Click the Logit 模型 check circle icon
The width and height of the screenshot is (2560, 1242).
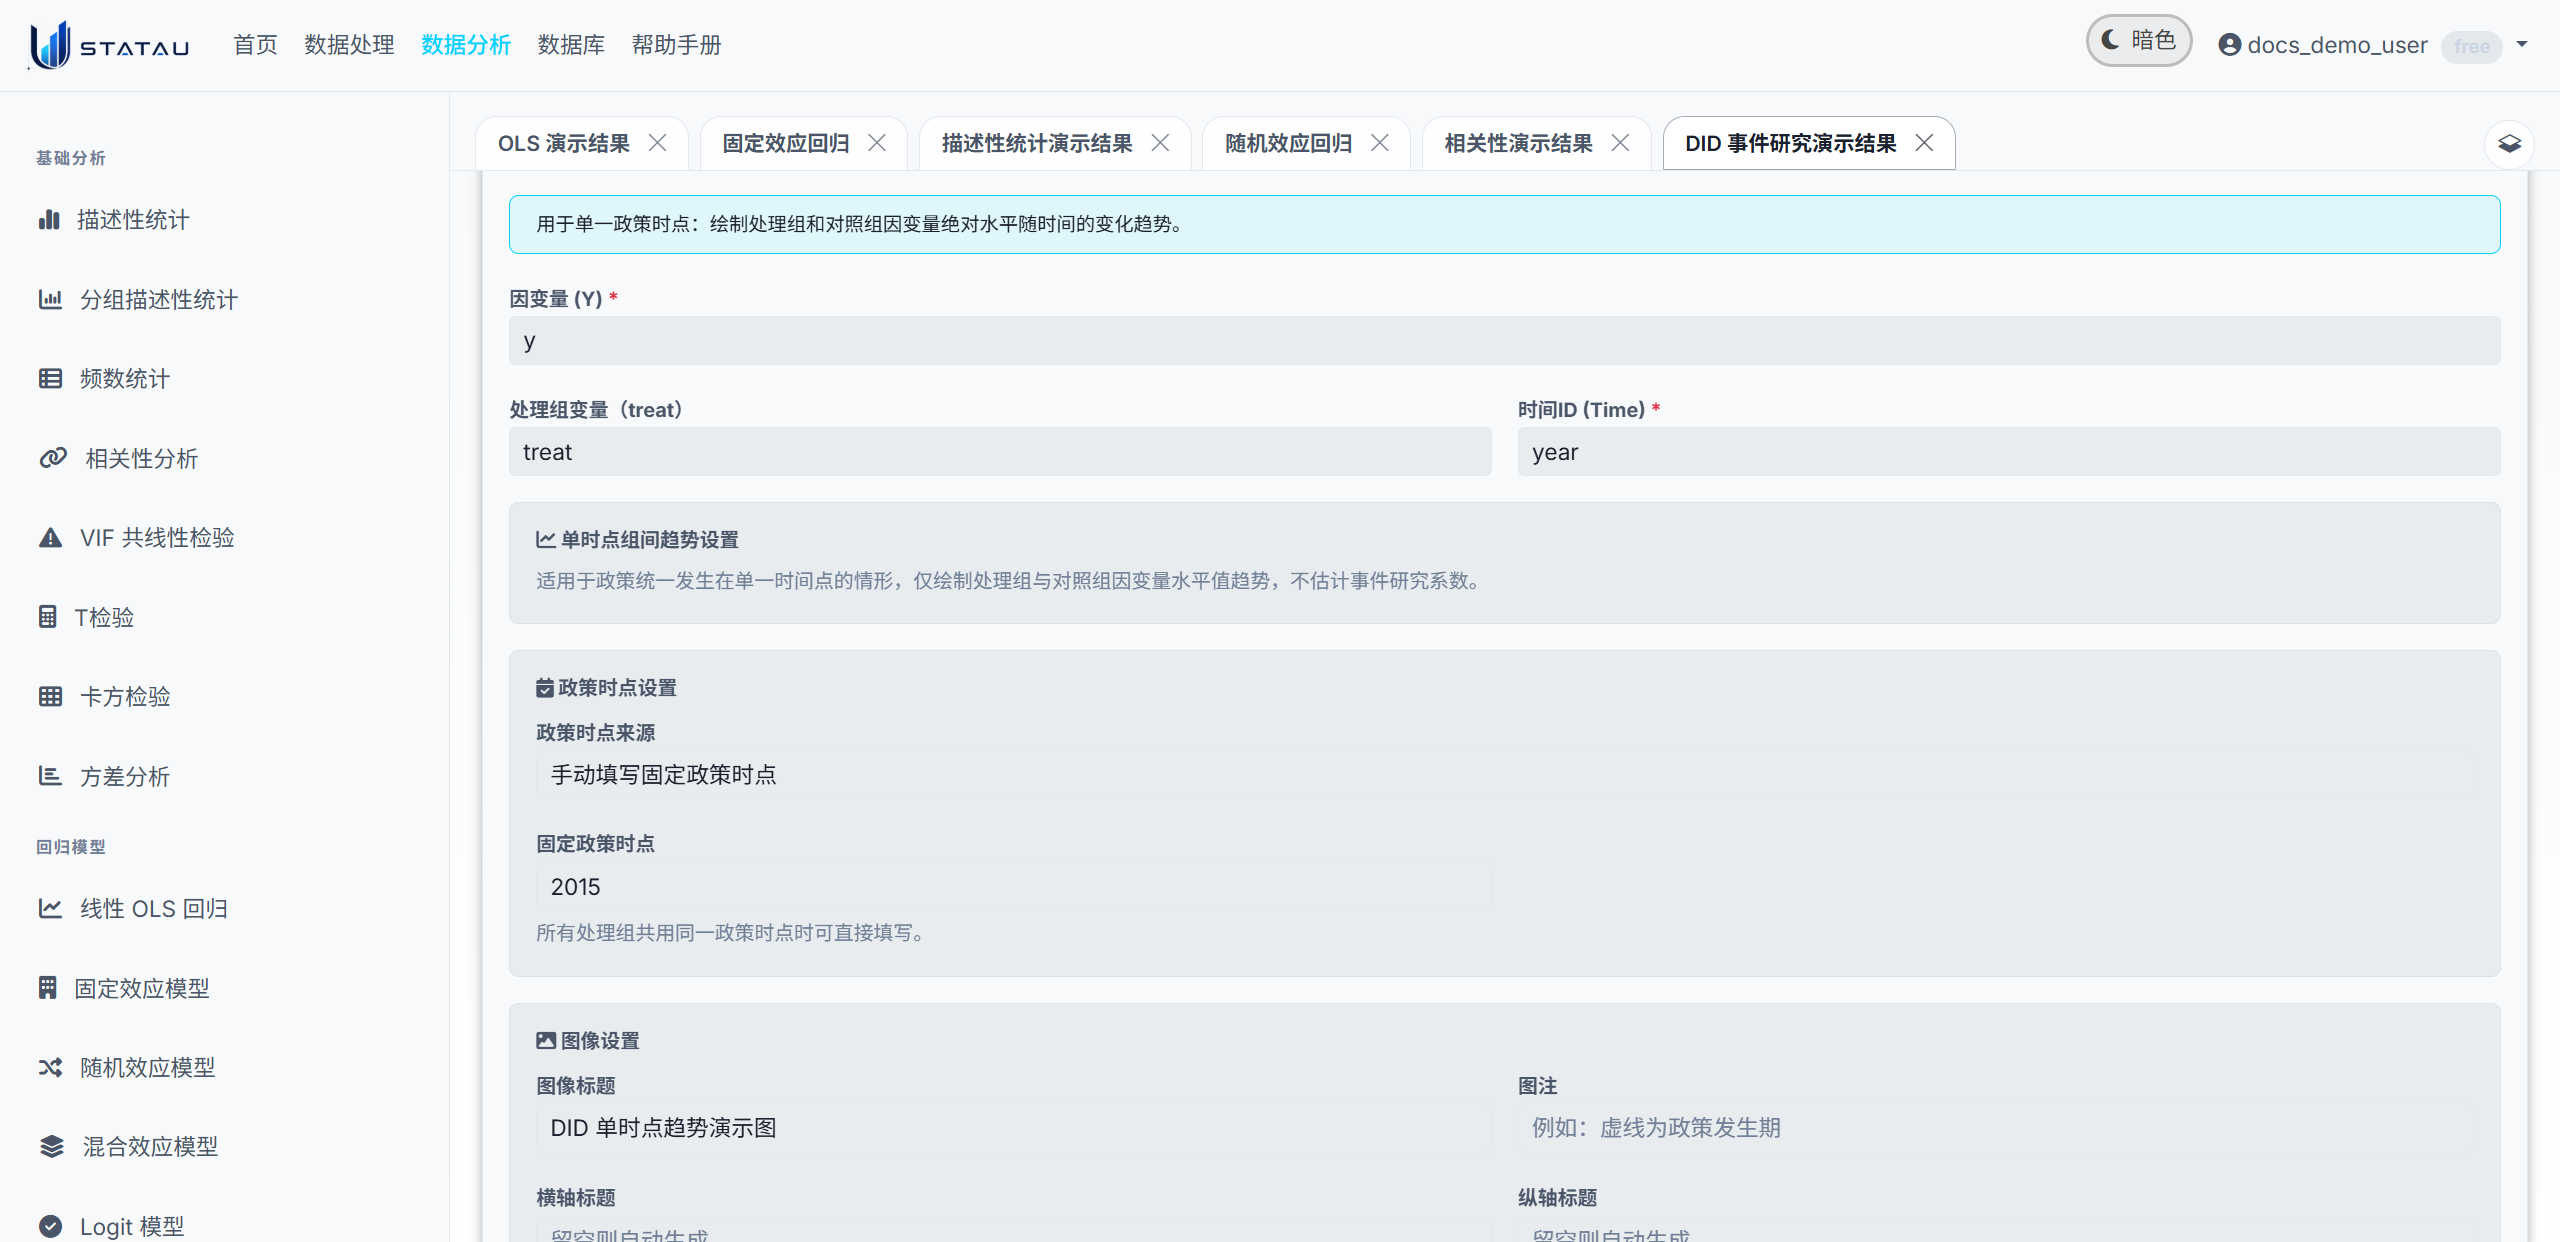pos(50,1226)
